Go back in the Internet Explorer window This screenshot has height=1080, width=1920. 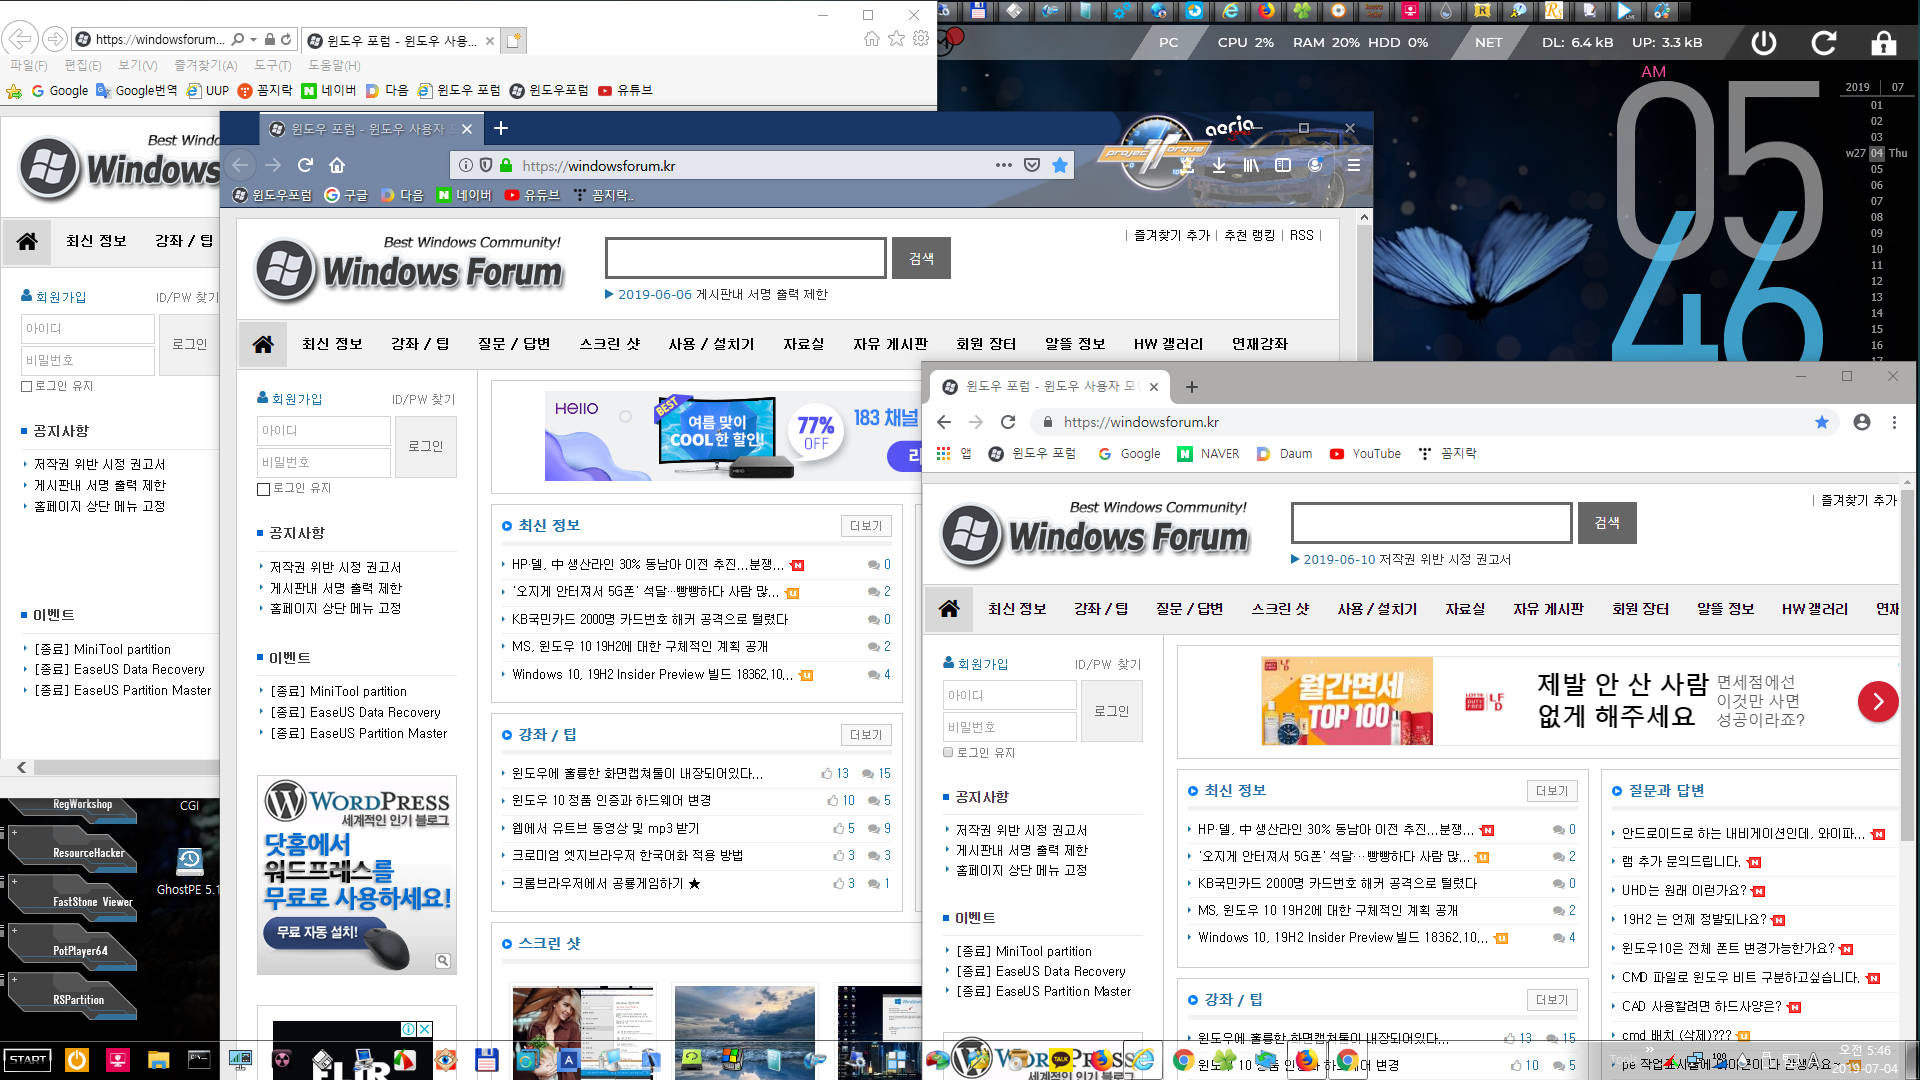coord(20,39)
